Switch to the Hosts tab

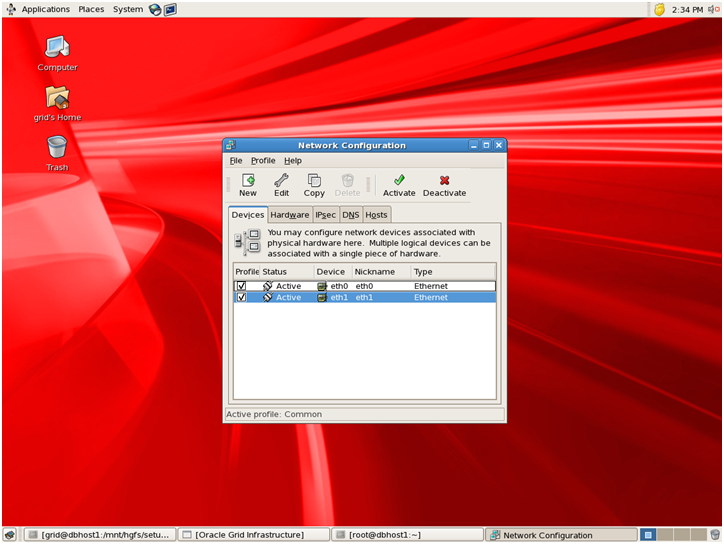tap(376, 215)
